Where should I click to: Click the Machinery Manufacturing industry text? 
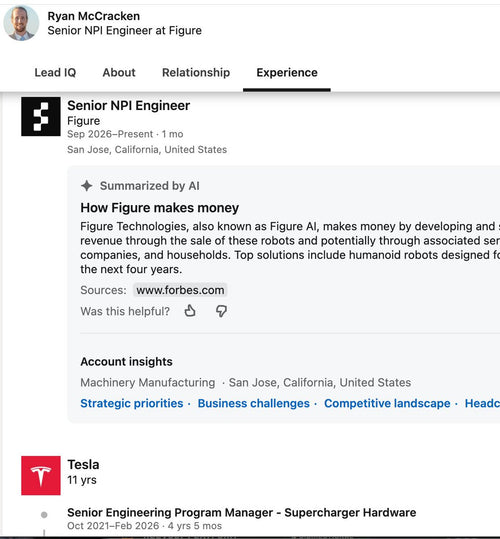pos(148,383)
